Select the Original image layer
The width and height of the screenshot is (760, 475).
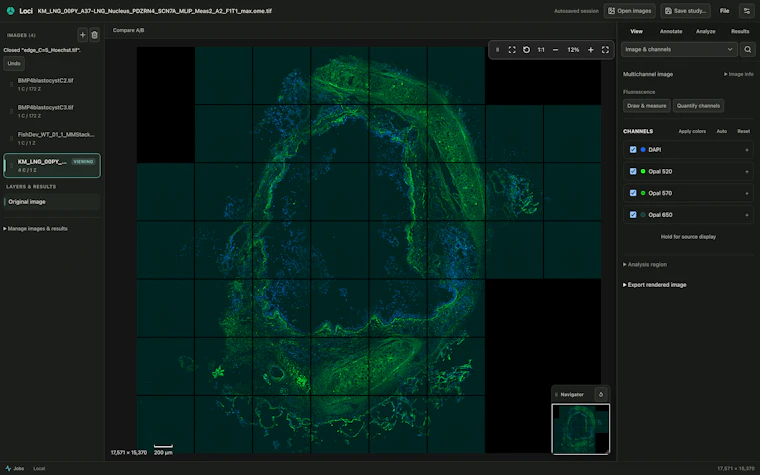[x=52, y=202]
